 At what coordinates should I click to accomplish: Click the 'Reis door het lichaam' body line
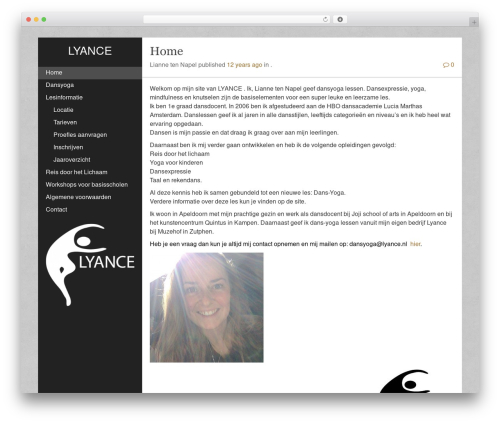pos(180,154)
